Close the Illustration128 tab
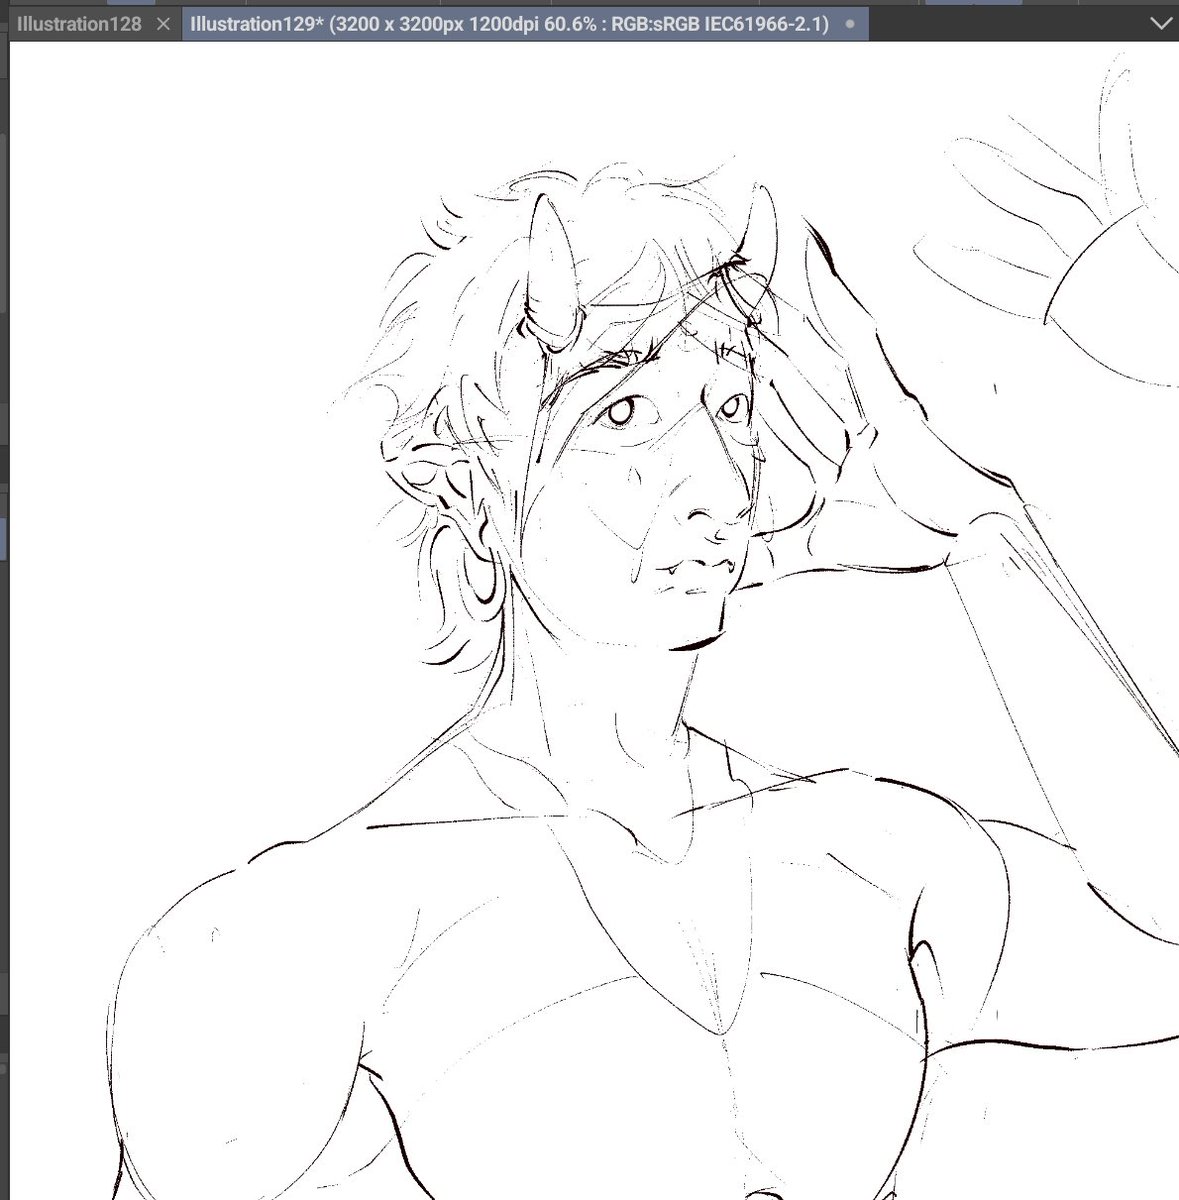The image size is (1179, 1200). coord(164,24)
